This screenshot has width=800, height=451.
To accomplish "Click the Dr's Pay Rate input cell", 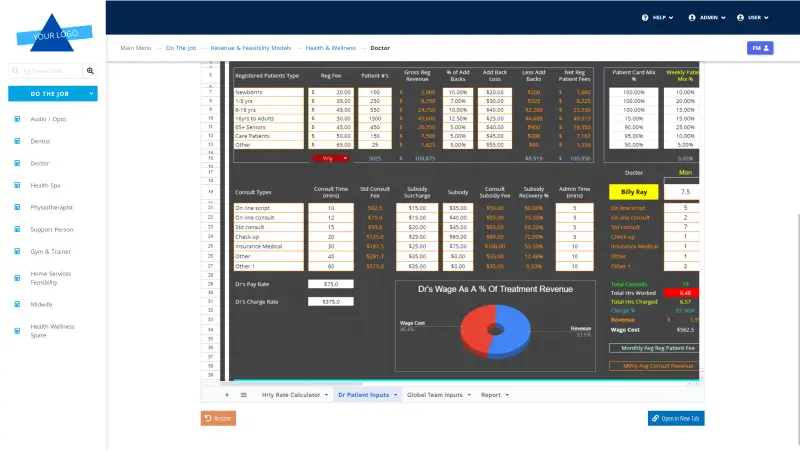I will [x=330, y=284].
